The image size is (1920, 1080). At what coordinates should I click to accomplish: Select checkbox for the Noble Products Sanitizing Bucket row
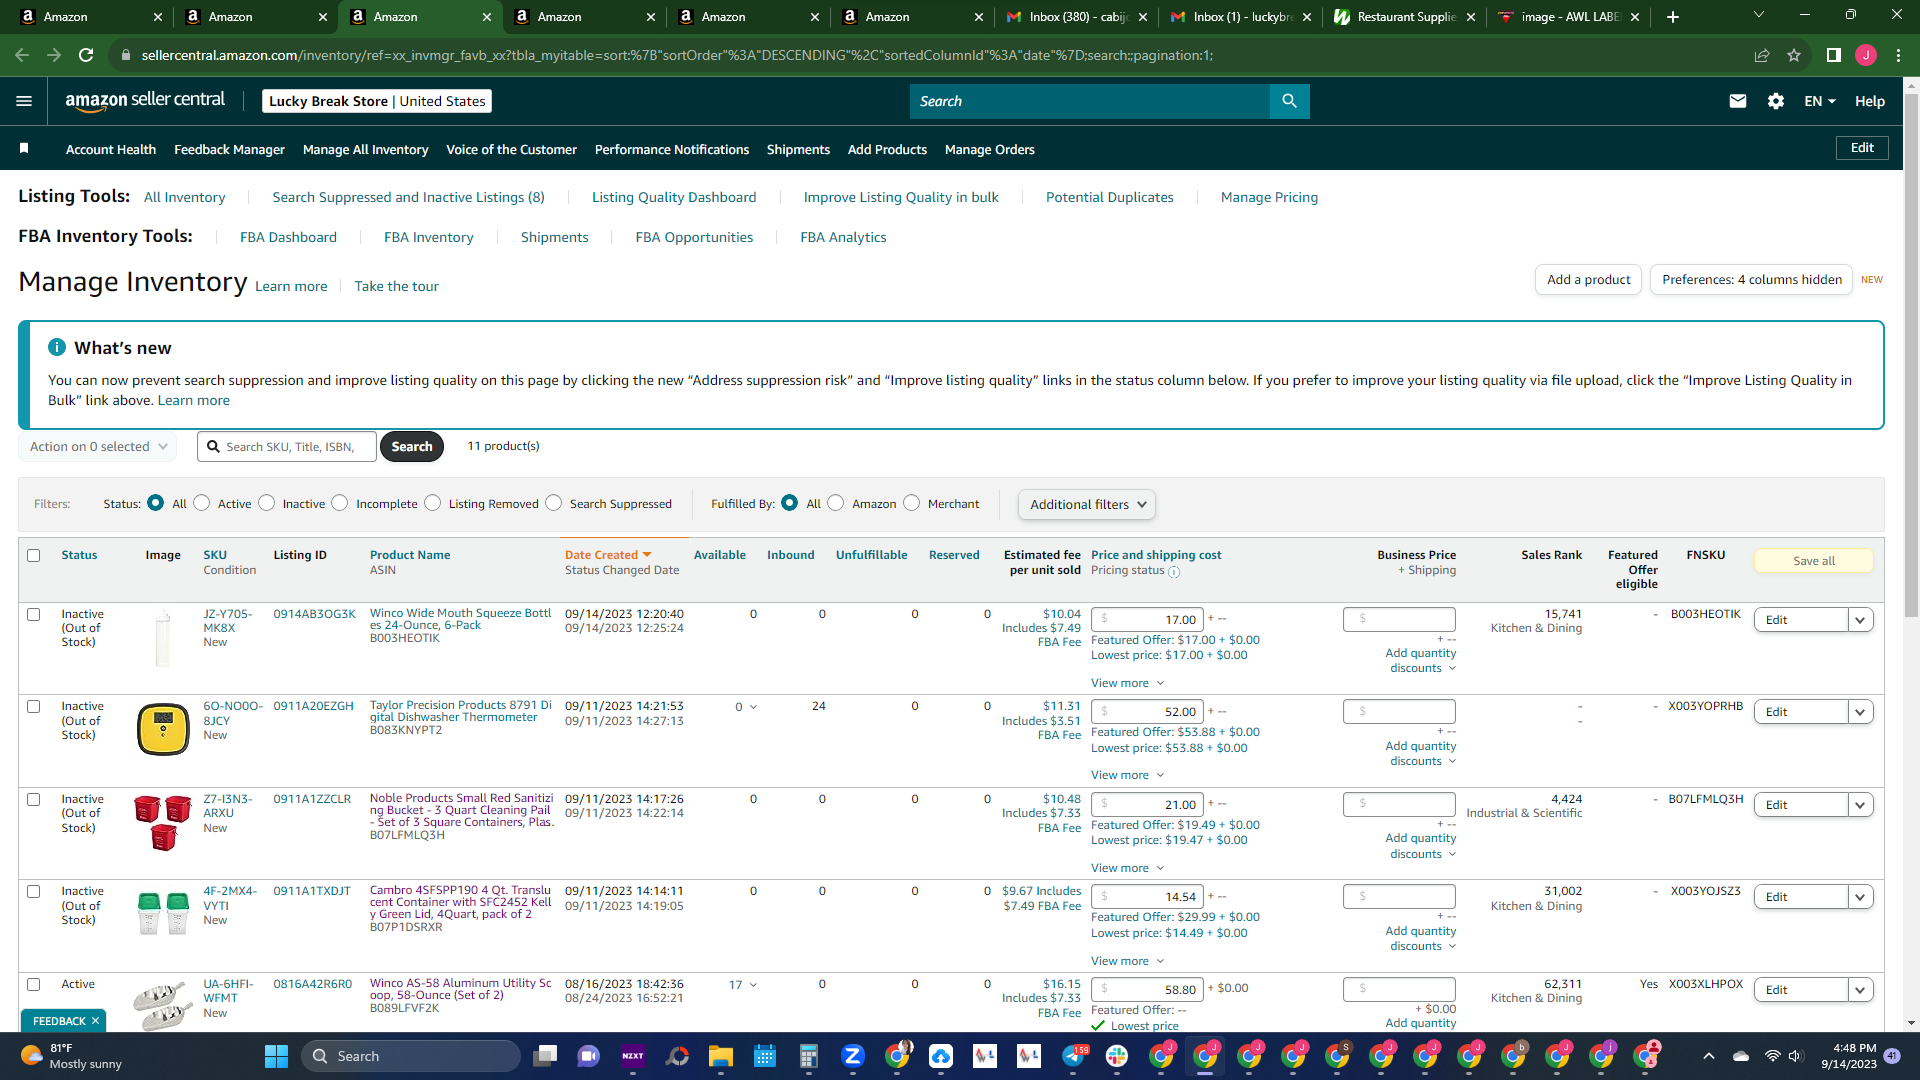click(x=34, y=799)
